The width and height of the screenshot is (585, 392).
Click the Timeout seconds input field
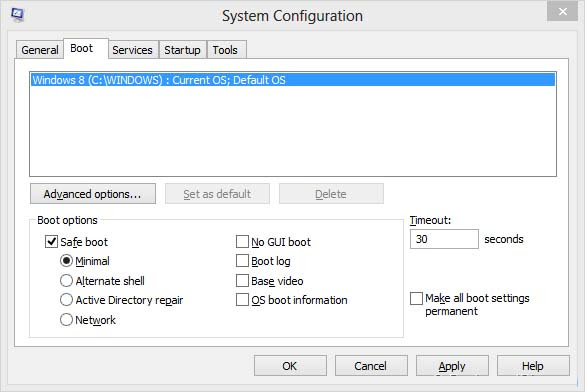444,239
